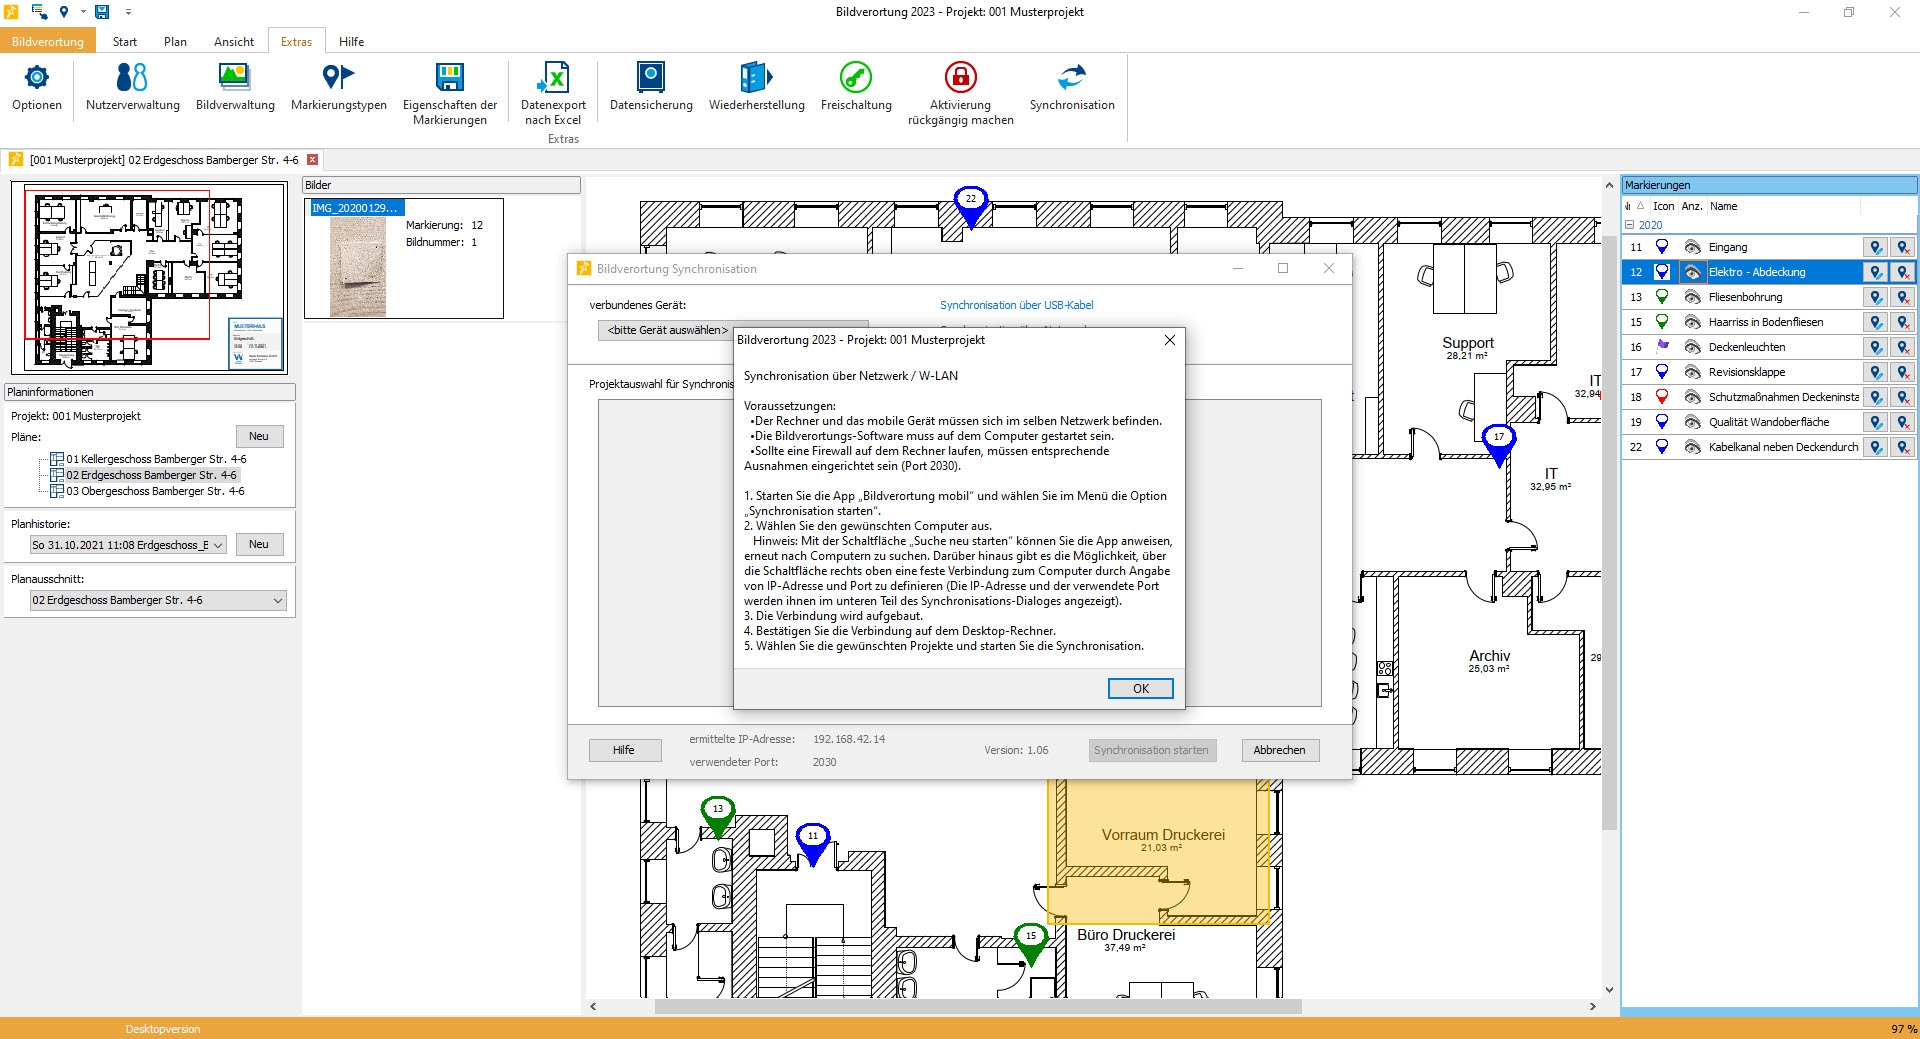The height and width of the screenshot is (1039, 1920).
Task: Delete the Haarriss in Bodenfliesen marker
Action: coord(1902,322)
